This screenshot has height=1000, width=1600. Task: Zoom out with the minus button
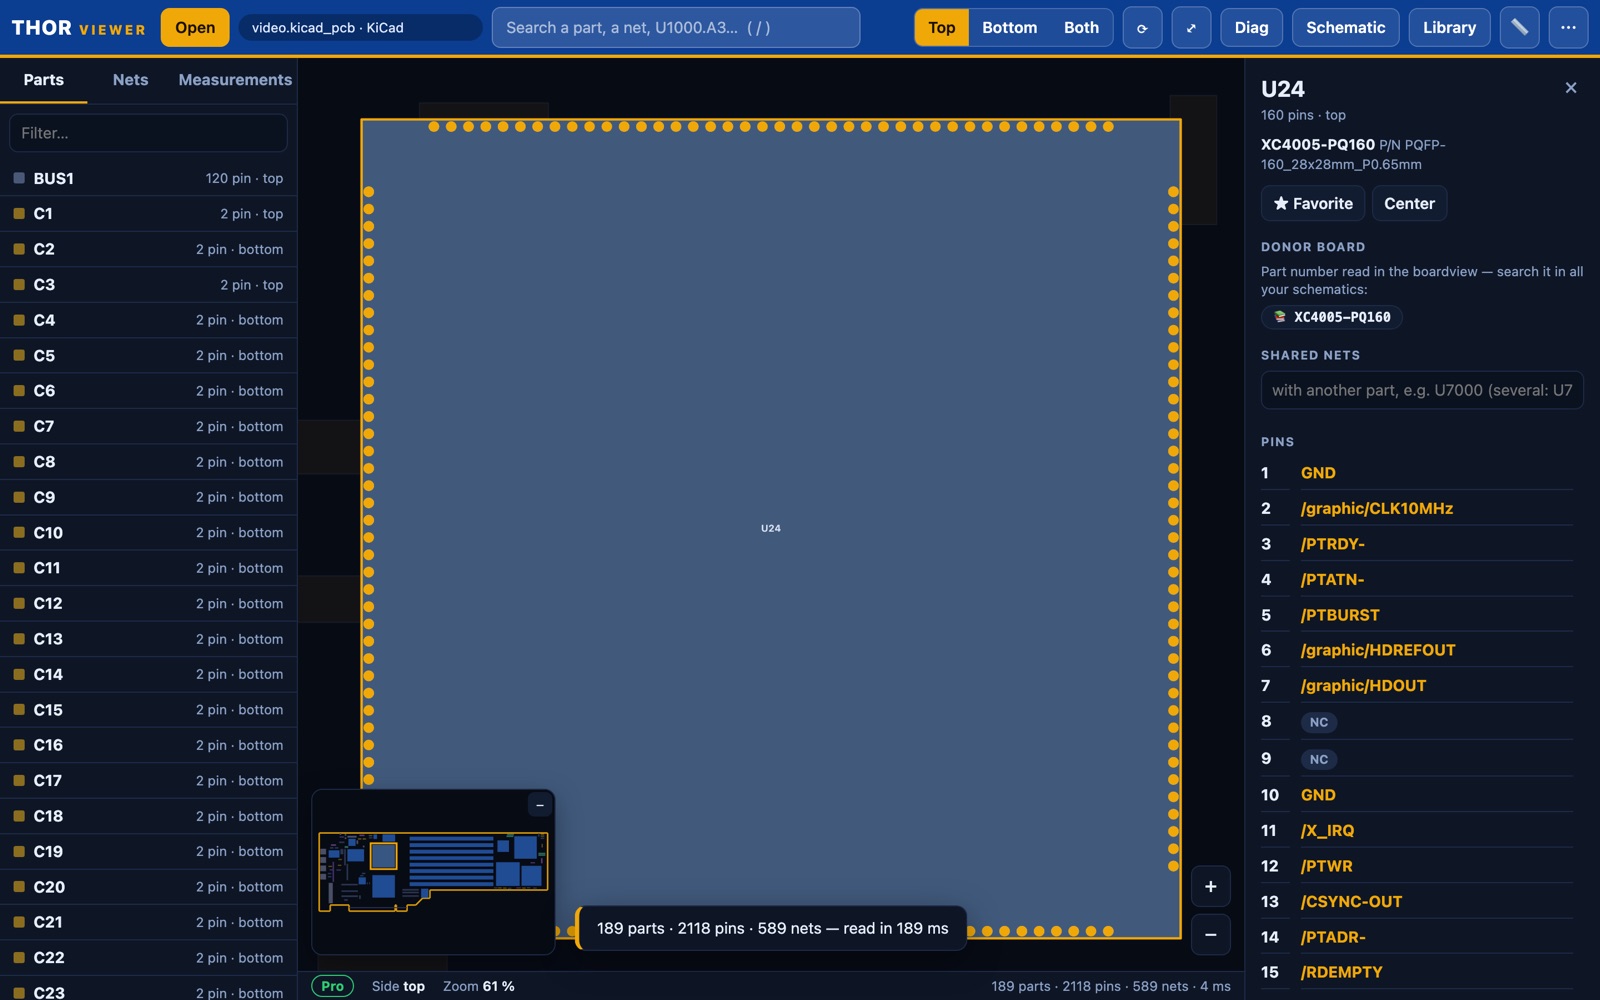coord(1210,935)
